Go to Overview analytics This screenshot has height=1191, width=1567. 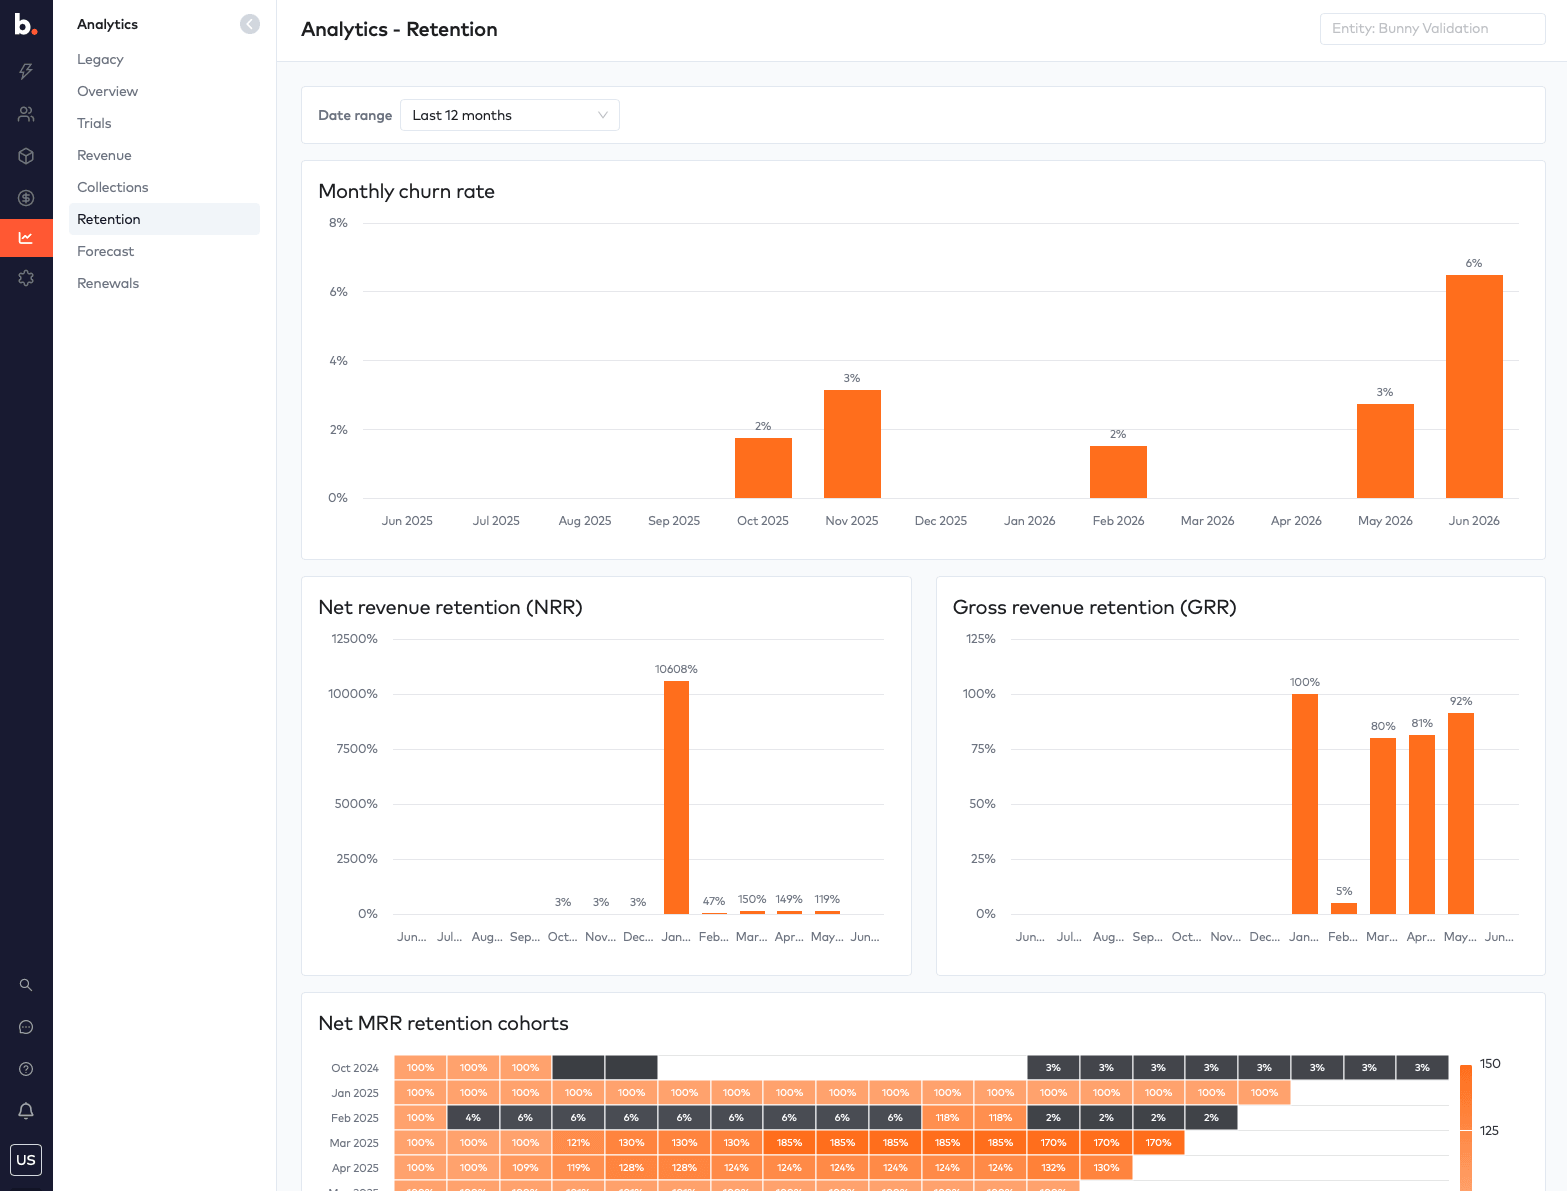[x=107, y=91]
